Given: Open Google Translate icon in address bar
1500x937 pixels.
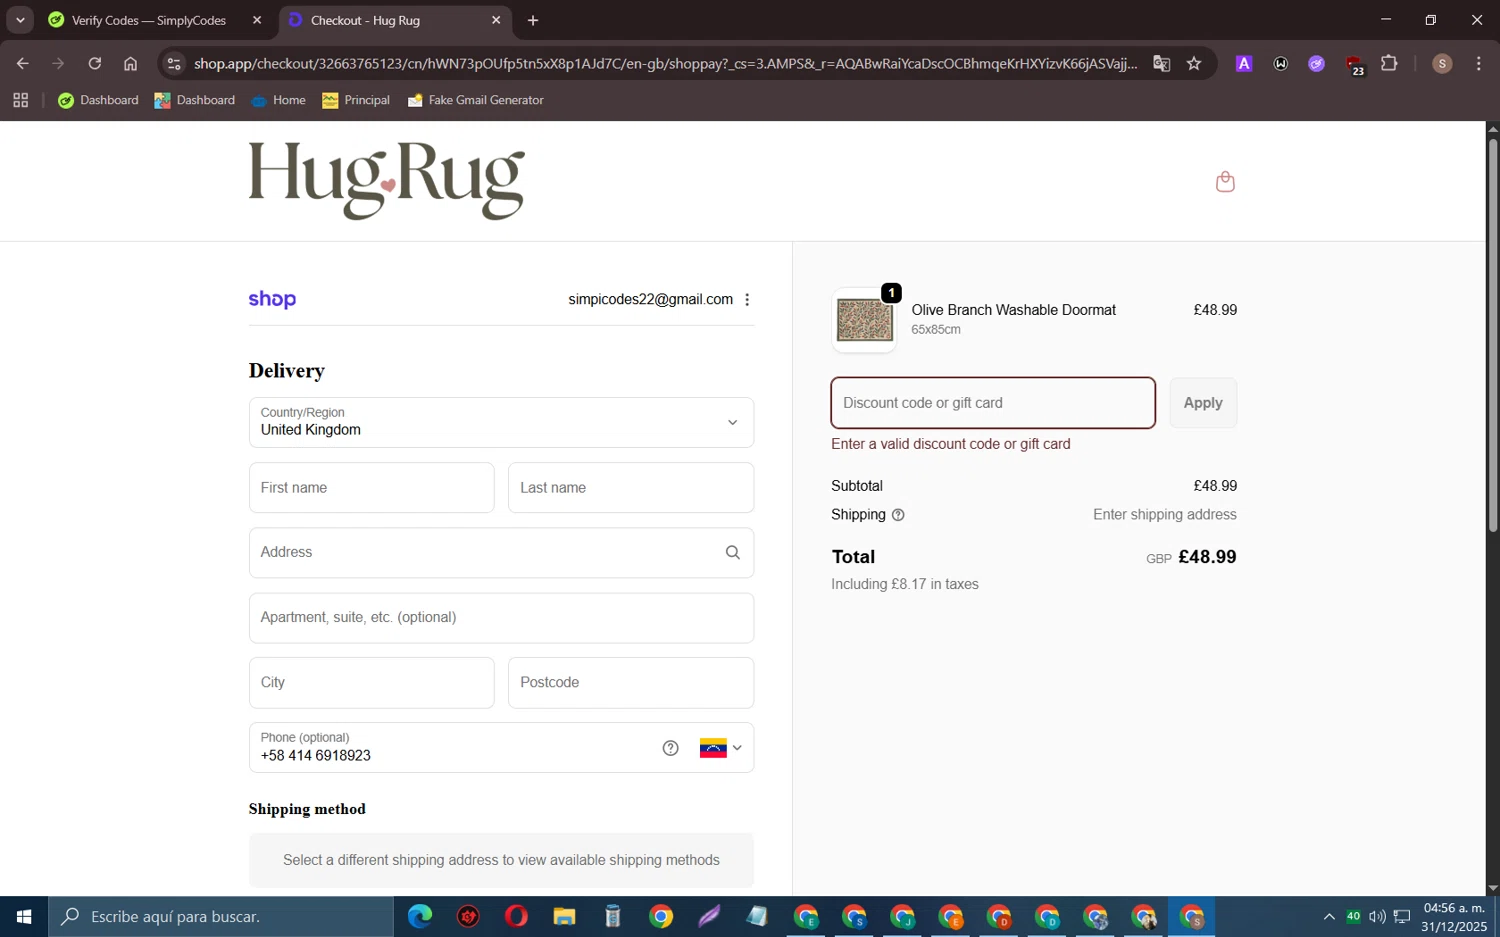Looking at the screenshot, I should click(1161, 63).
